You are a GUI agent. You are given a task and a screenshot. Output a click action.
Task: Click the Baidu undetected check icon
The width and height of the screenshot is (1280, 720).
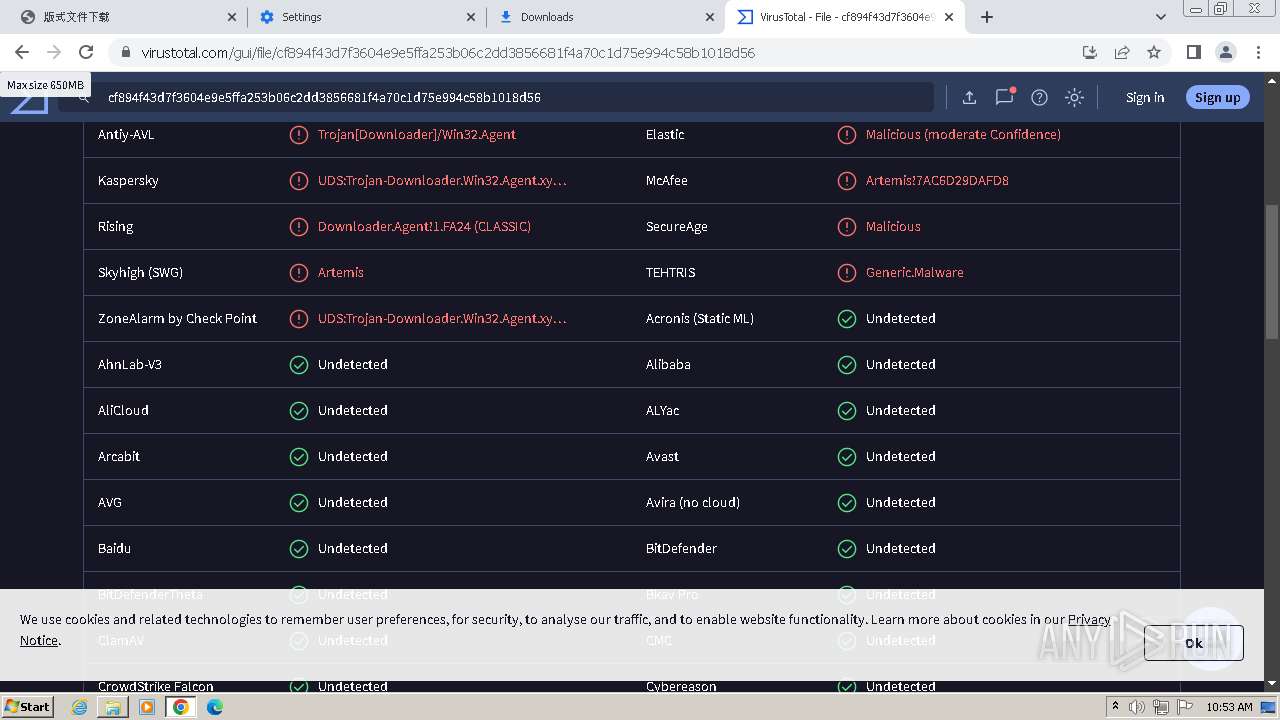(x=298, y=548)
